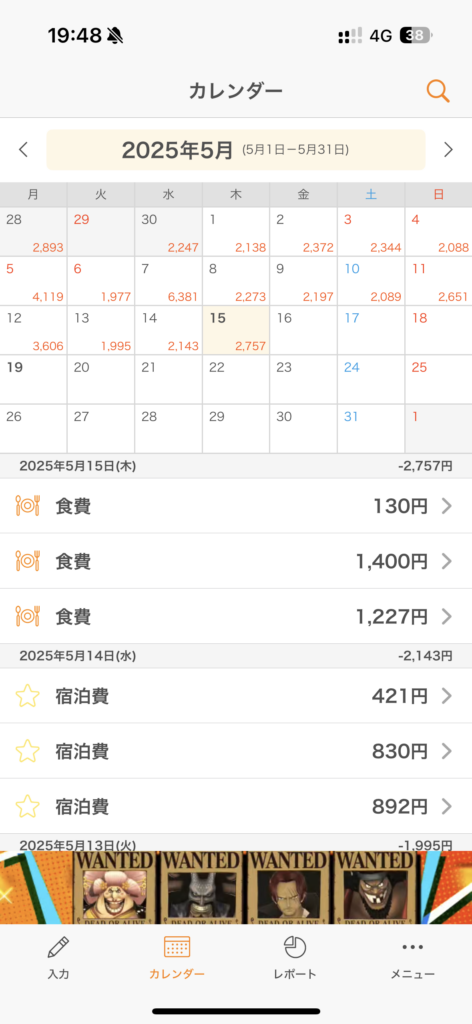
Task: Select May 5 with 4,119 total
Action: tap(33, 281)
